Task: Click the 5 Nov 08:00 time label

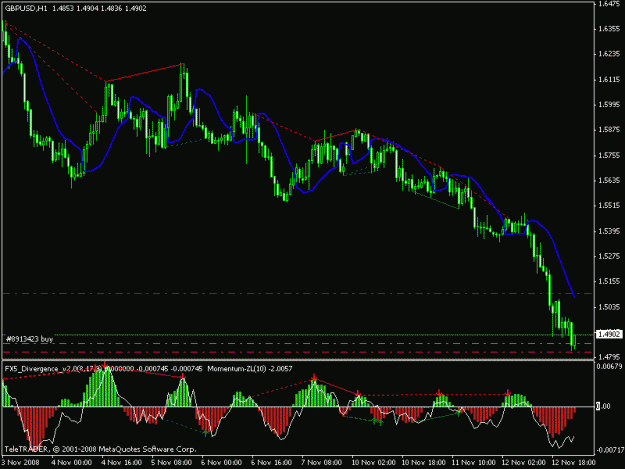Action: [171, 462]
